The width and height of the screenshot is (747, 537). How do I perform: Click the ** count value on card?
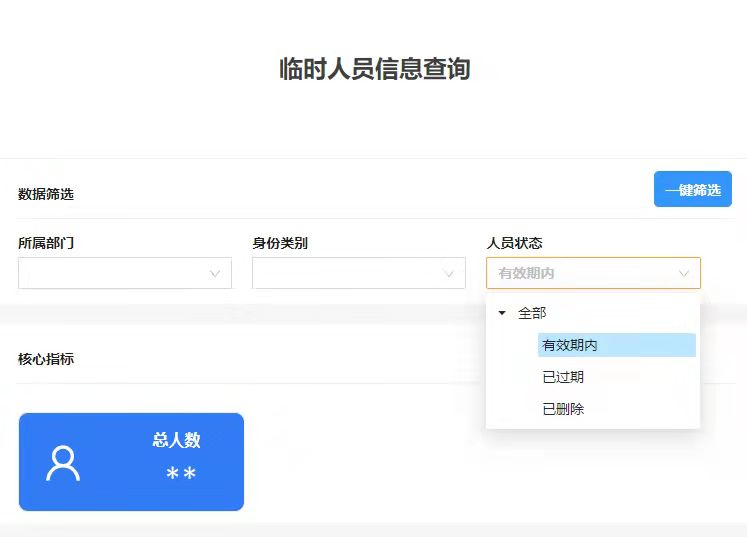(x=181, y=474)
